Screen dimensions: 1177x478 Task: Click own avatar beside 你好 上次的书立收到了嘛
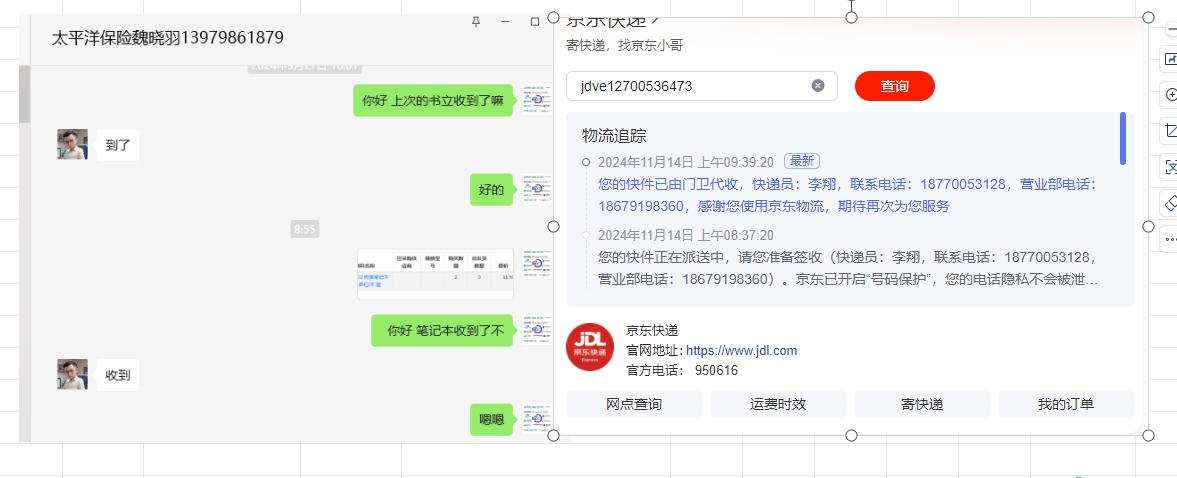point(537,100)
